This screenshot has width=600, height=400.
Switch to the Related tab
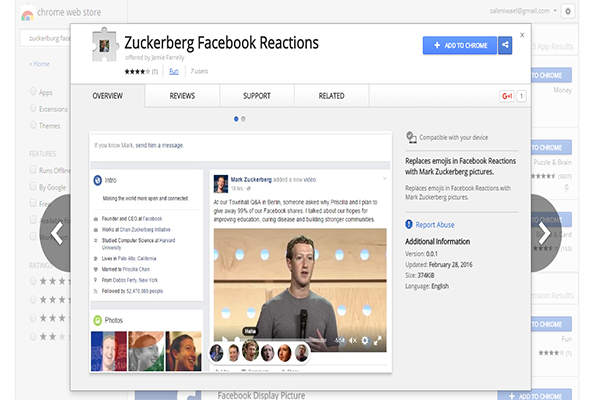tap(331, 96)
